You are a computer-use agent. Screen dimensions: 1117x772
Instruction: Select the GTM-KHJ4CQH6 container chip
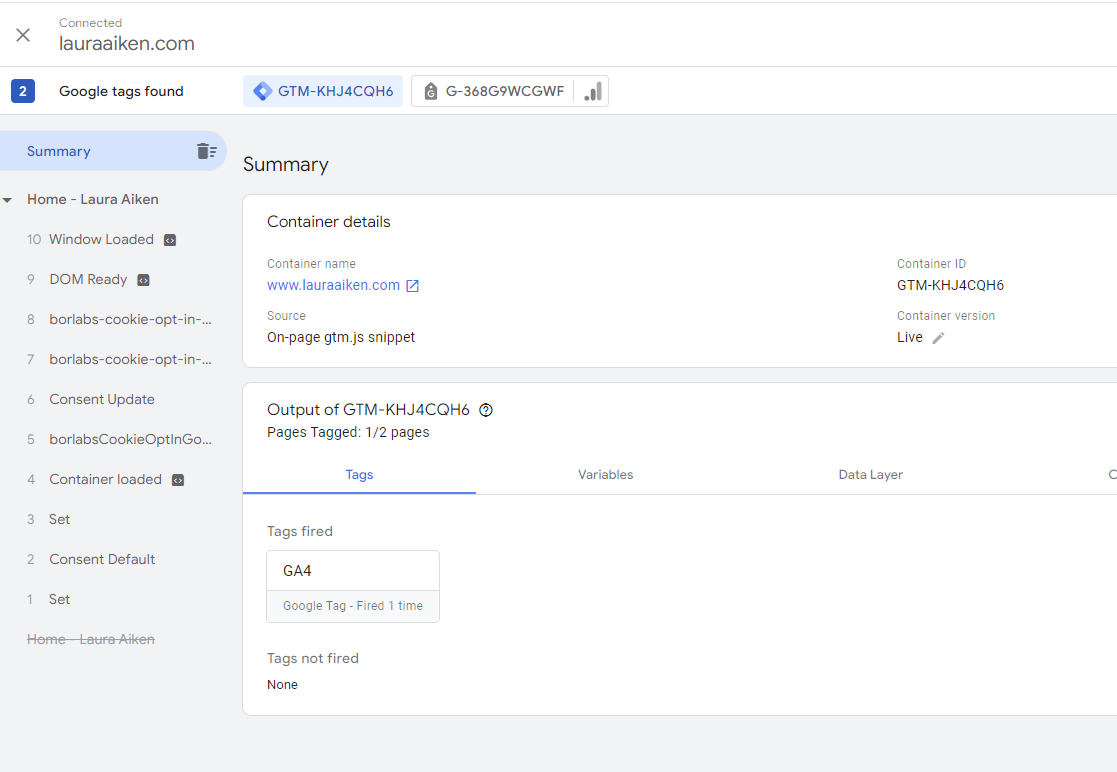coord(323,91)
